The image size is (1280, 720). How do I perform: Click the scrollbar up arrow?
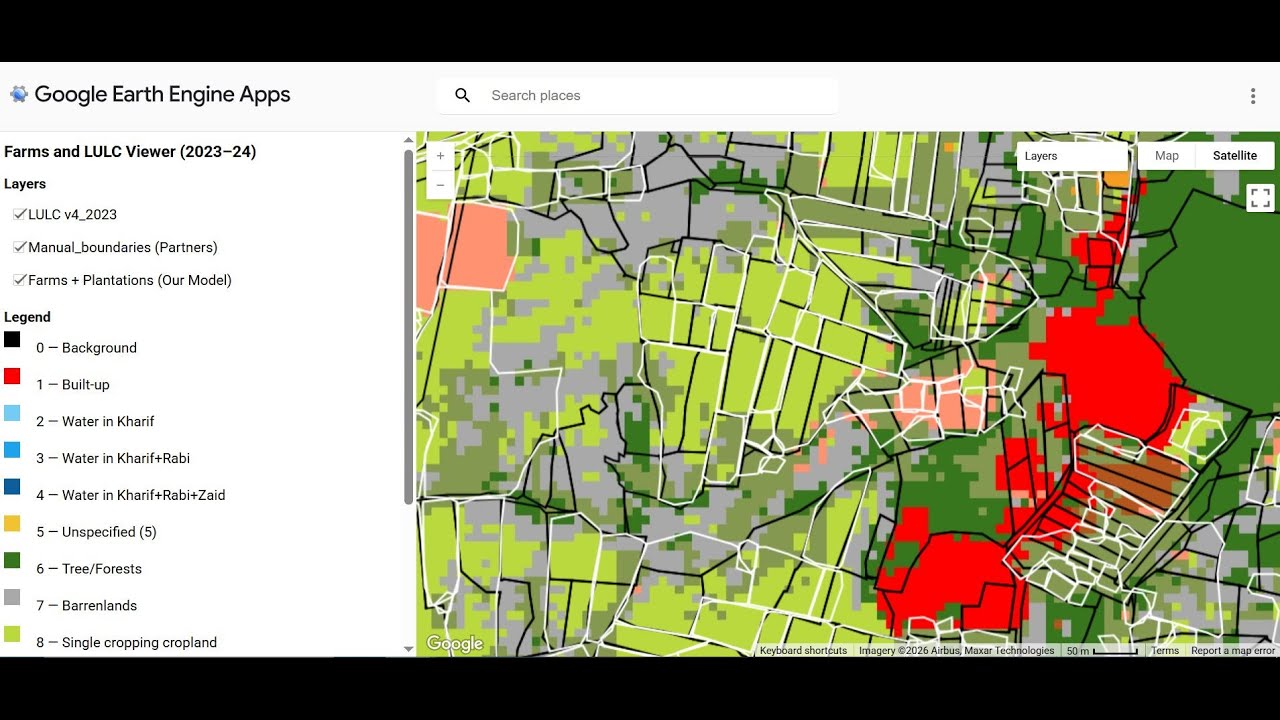click(408, 140)
